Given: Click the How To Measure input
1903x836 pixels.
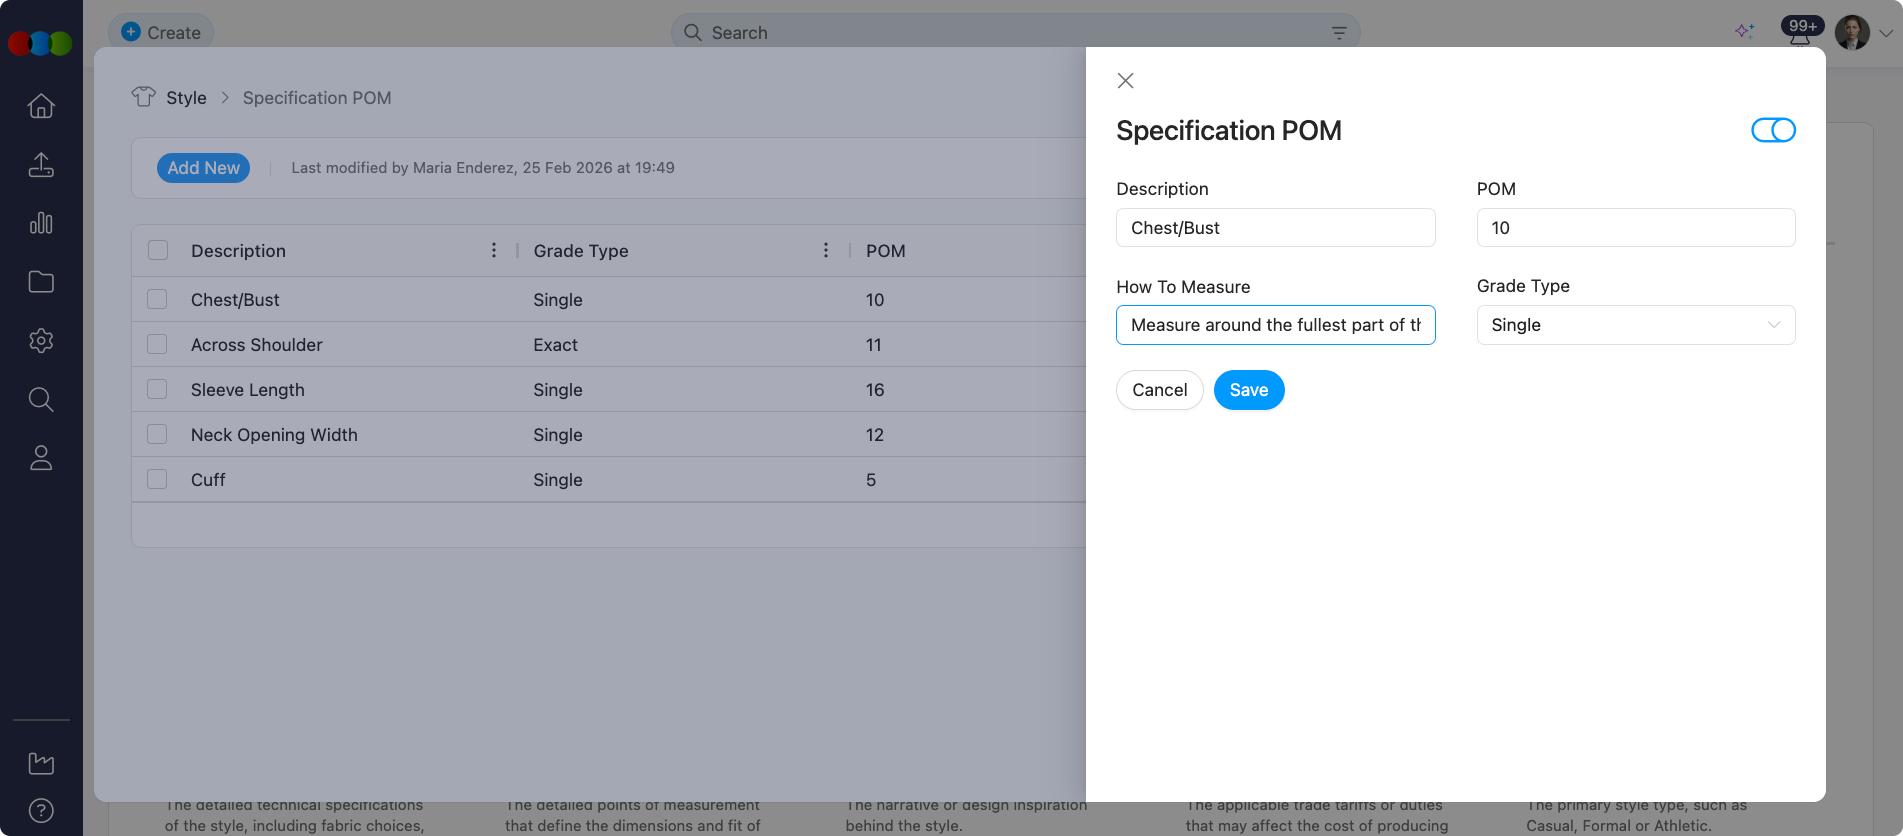Looking at the screenshot, I should click(1275, 325).
